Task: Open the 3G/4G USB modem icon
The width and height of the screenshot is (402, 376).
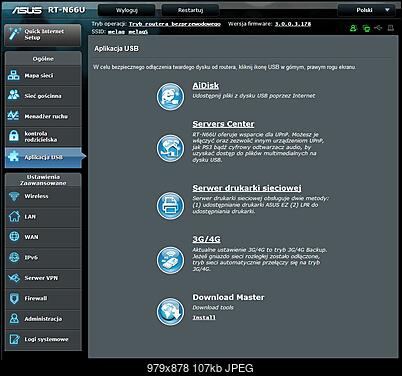Action: click(x=170, y=260)
